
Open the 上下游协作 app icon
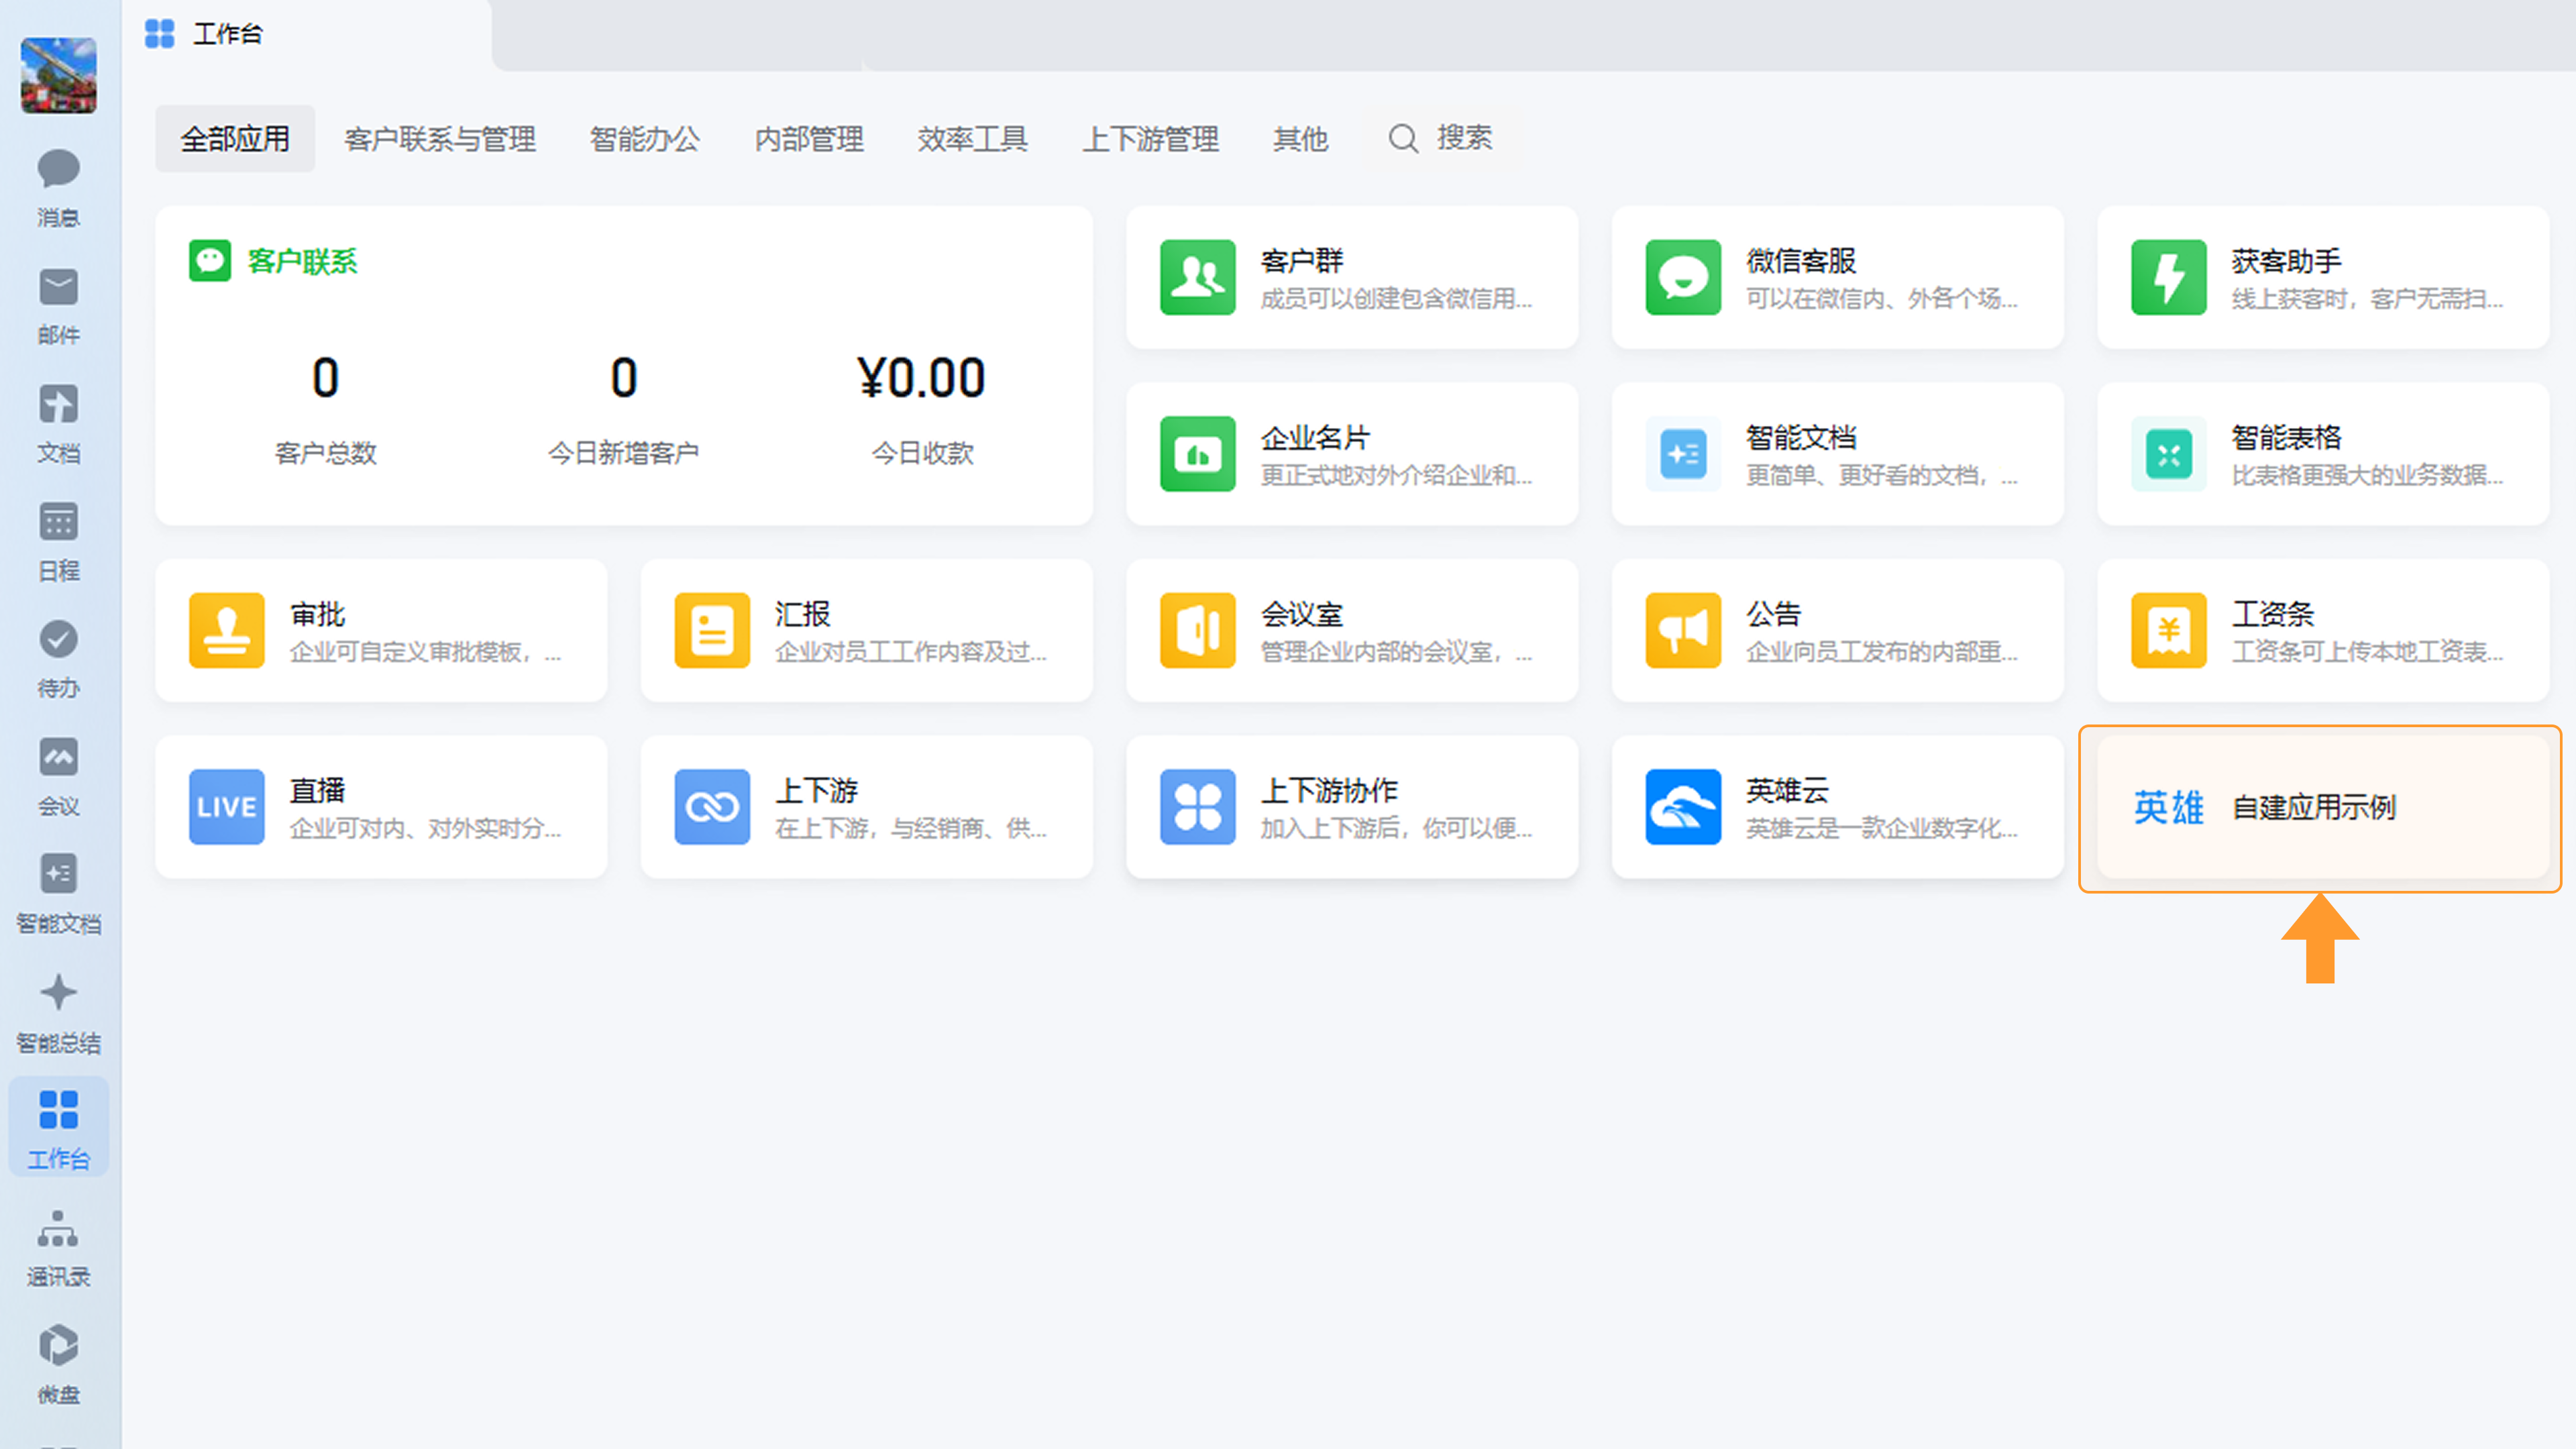(1197, 807)
